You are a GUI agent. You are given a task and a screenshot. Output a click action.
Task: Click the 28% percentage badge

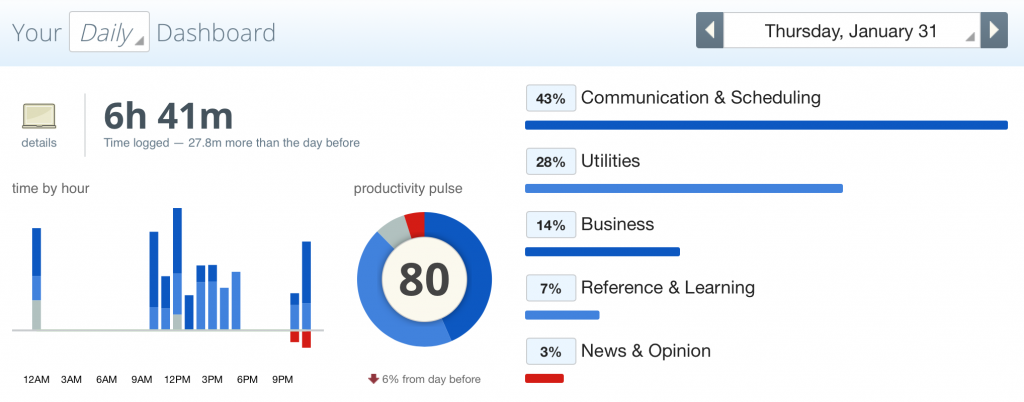coord(551,162)
